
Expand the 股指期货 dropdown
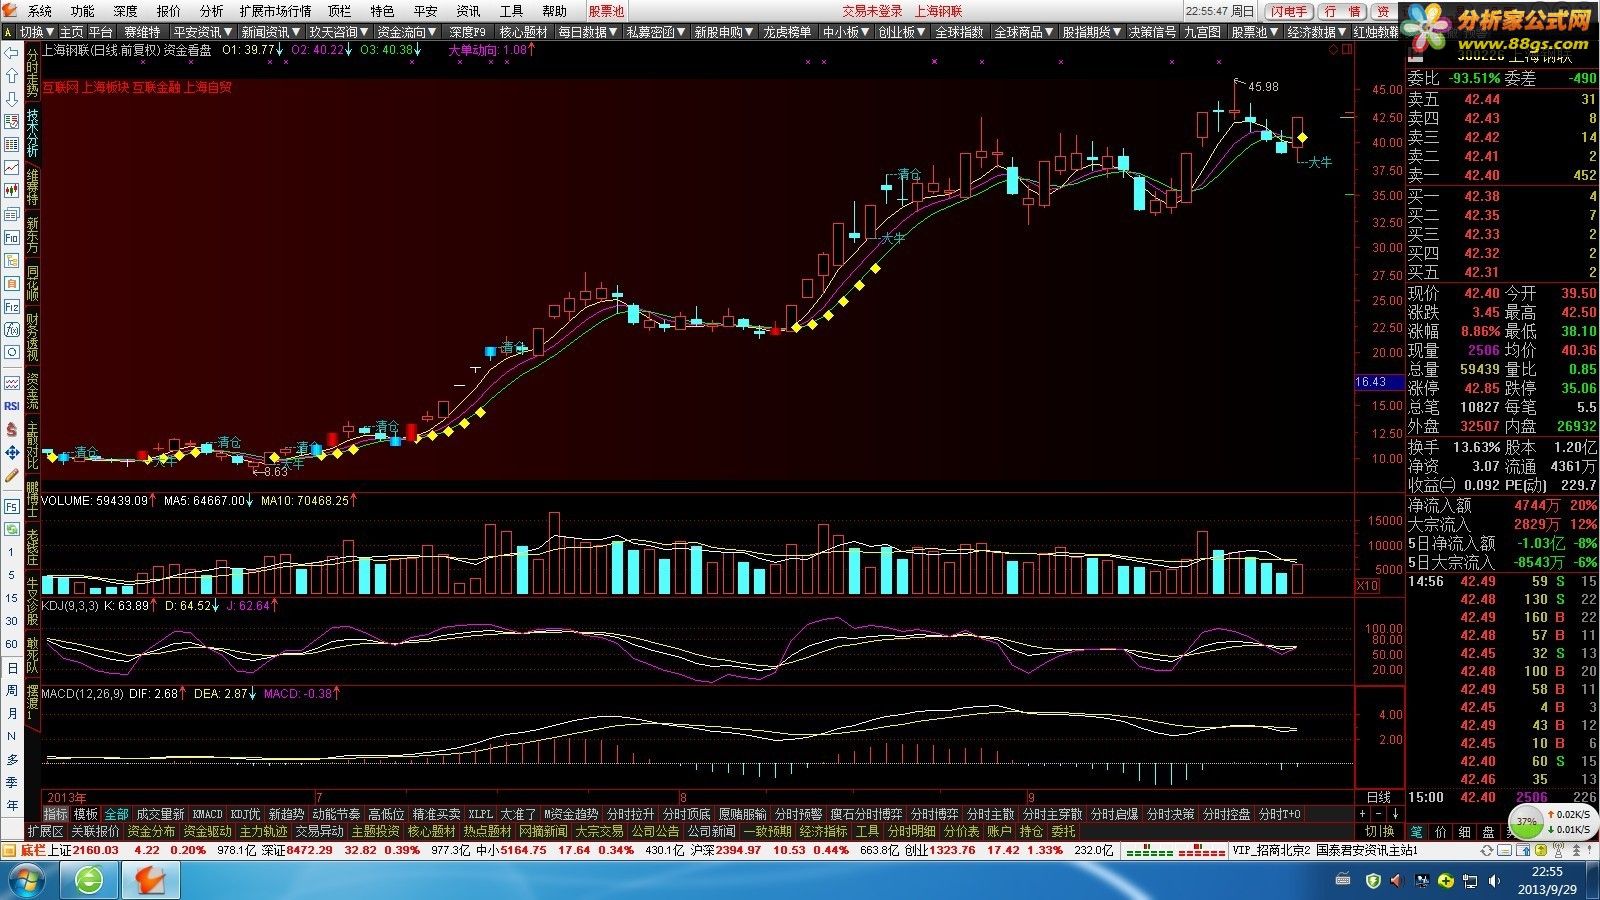1091,32
